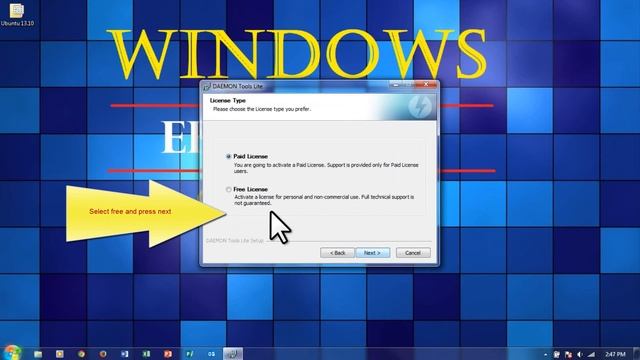Screen dimensions: 640x360
Task: Click the Next button
Action: tap(372, 253)
